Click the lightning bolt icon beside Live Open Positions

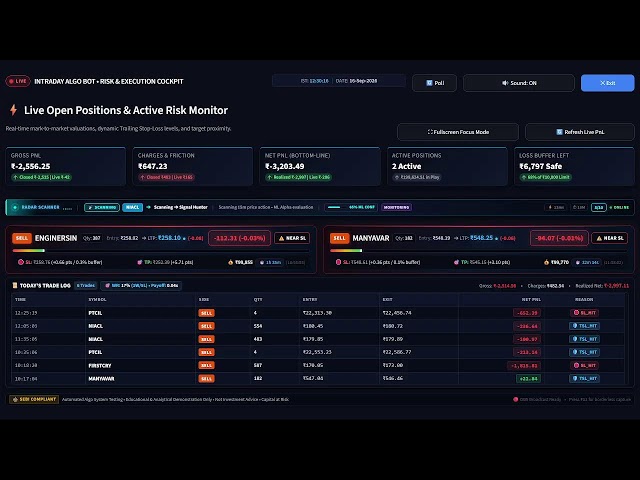tap(13, 110)
